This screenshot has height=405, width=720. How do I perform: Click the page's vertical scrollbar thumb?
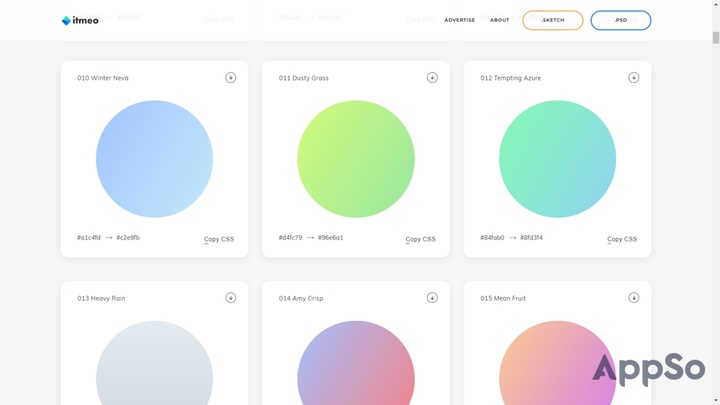[x=715, y=38]
